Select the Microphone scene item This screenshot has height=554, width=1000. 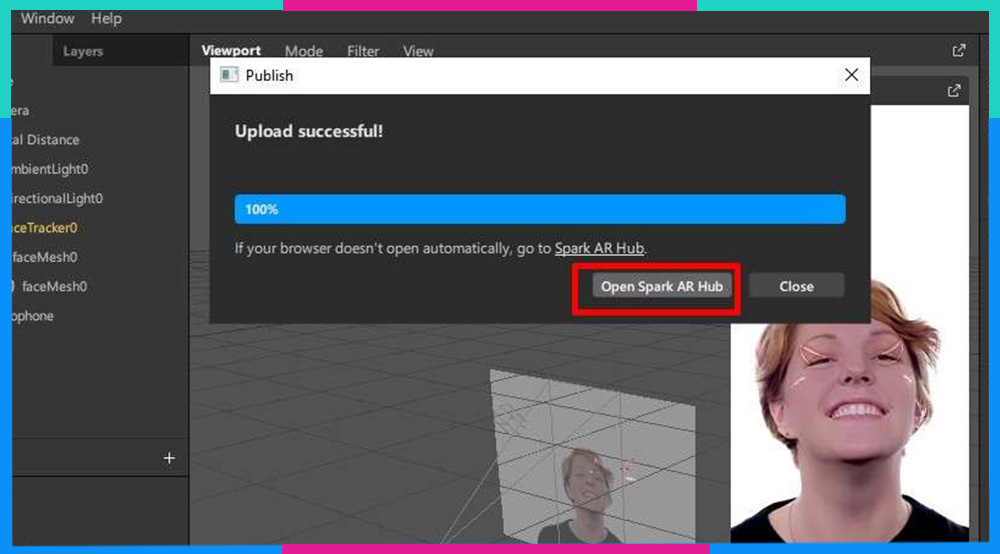pyautogui.click(x=33, y=316)
